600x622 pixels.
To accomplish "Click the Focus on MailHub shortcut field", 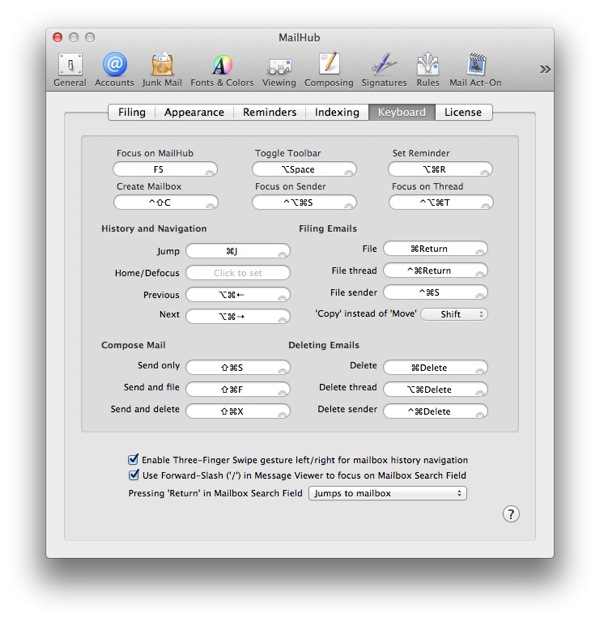I will click(x=165, y=169).
